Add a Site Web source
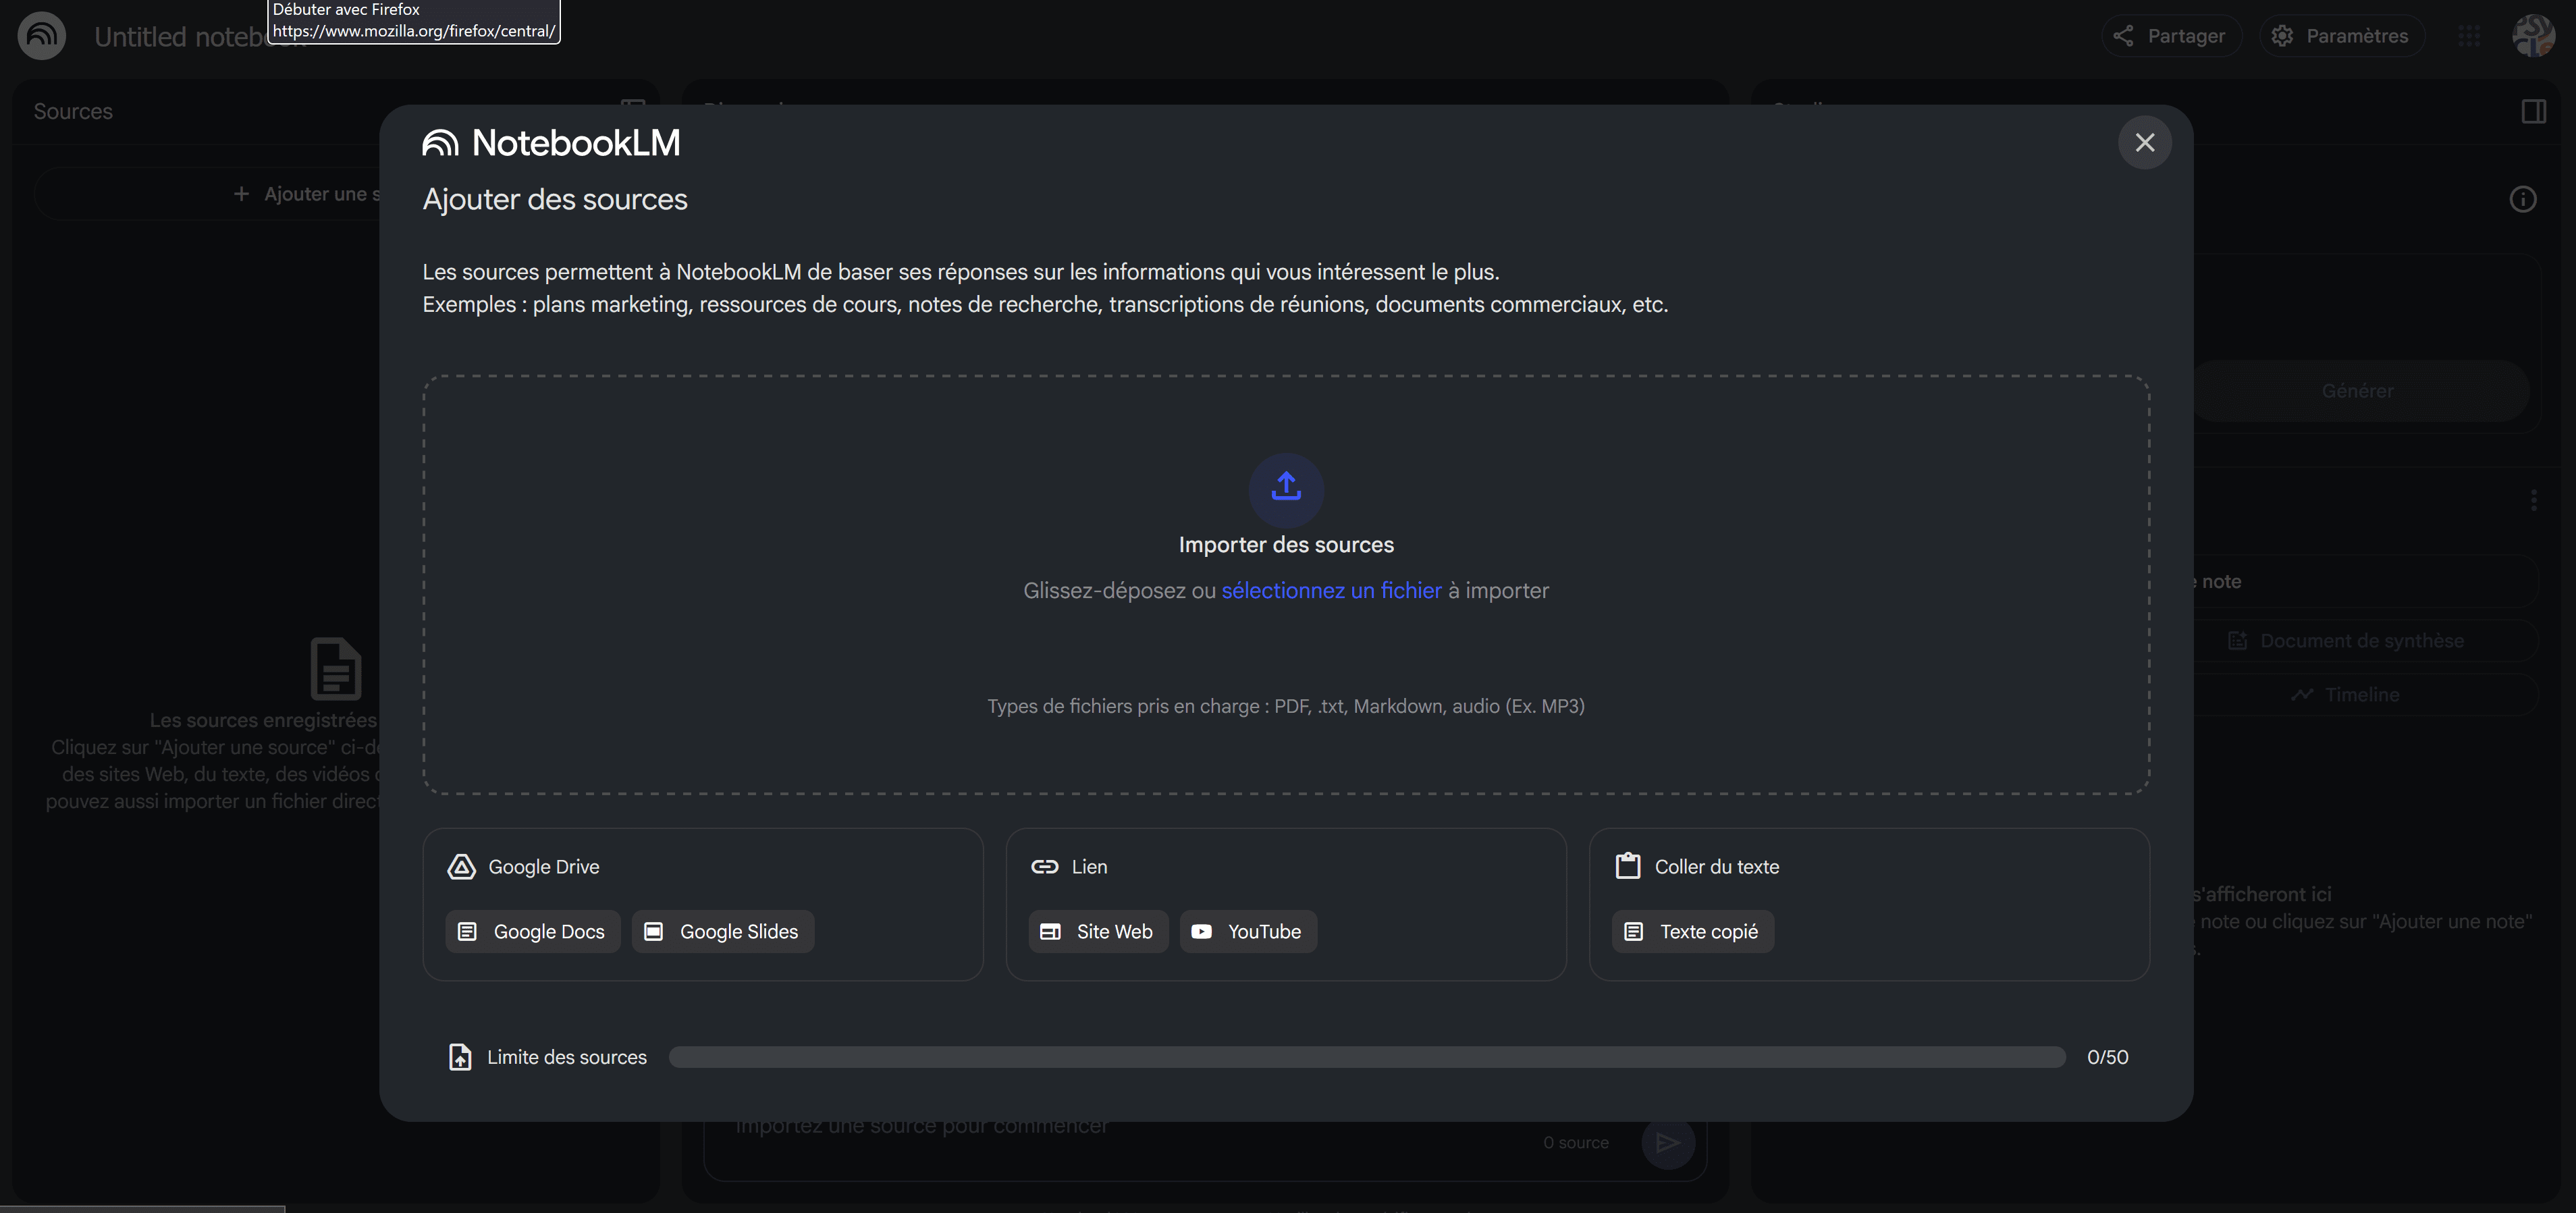Screen dimensions: 2576x1213 click(1098, 932)
